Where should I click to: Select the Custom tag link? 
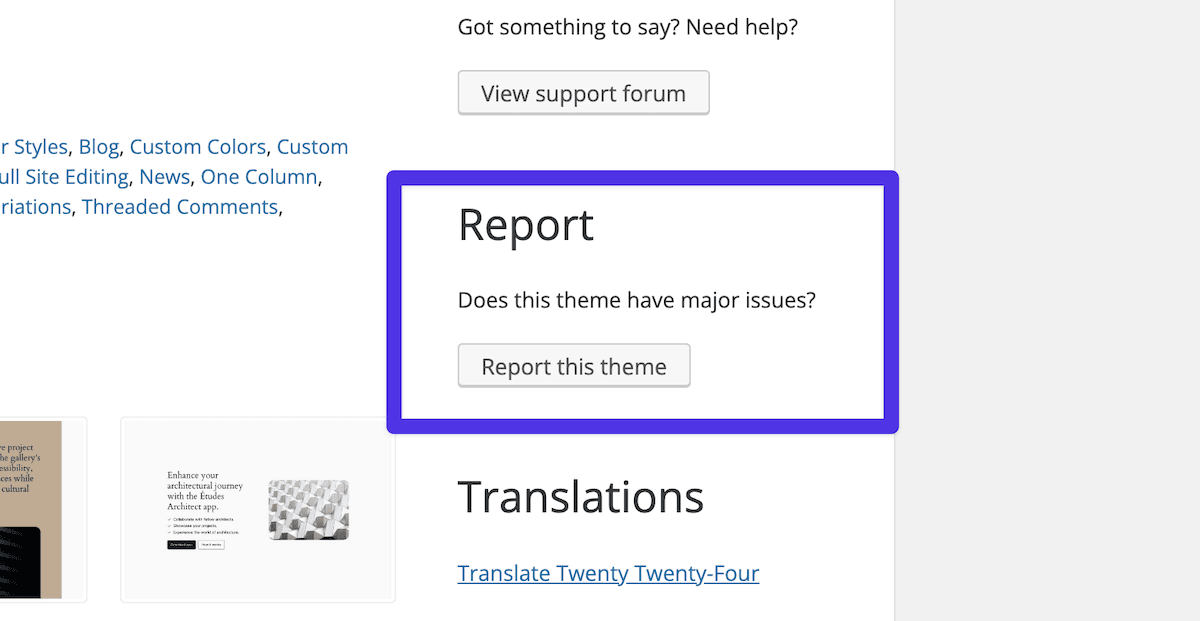[312, 146]
